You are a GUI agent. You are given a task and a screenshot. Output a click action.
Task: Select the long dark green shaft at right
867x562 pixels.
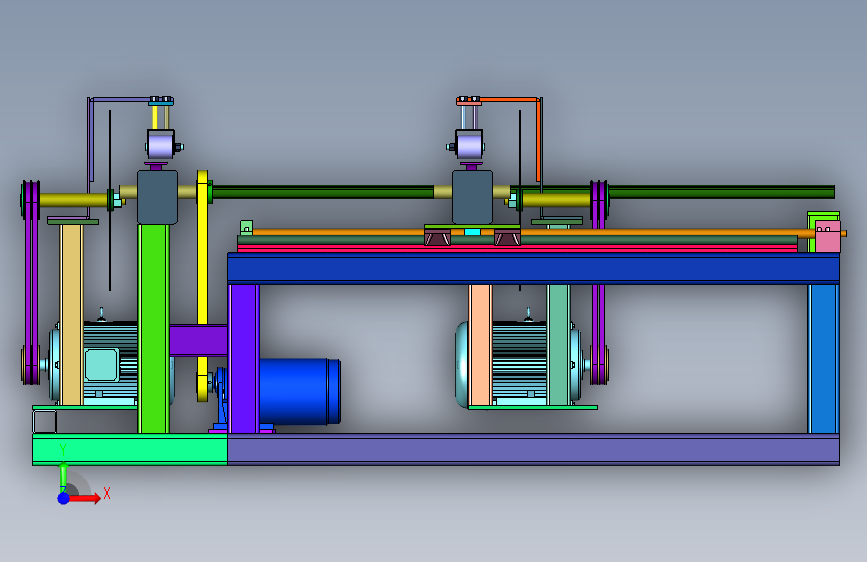(722, 192)
